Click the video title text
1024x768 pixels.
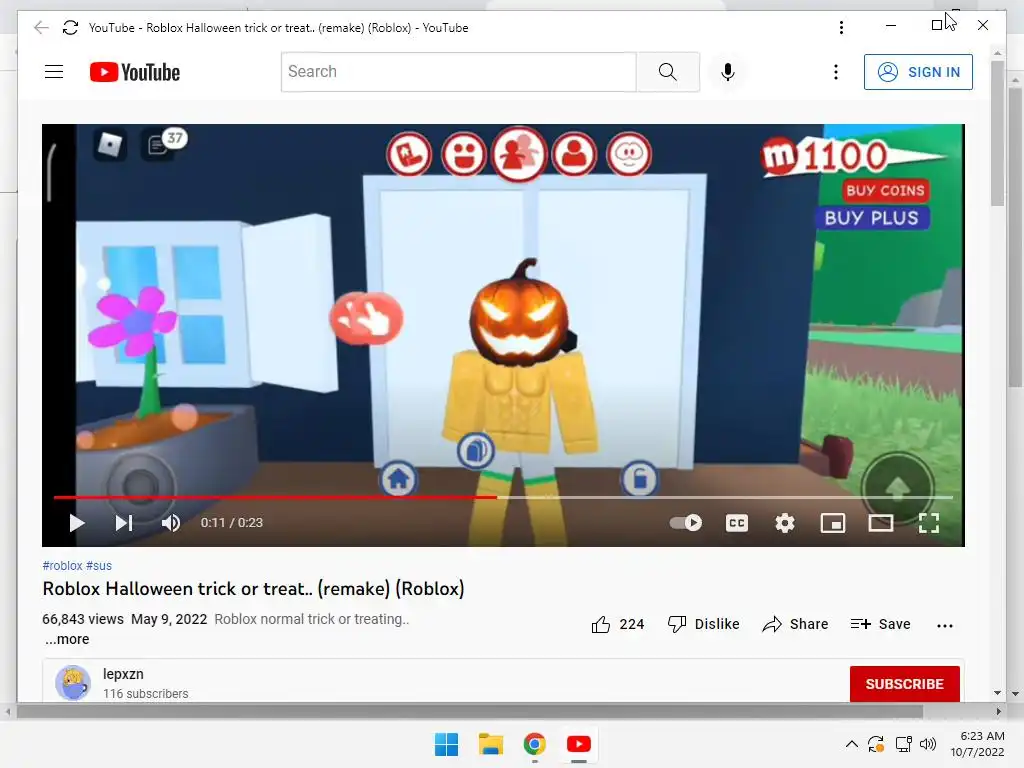(x=253, y=588)
